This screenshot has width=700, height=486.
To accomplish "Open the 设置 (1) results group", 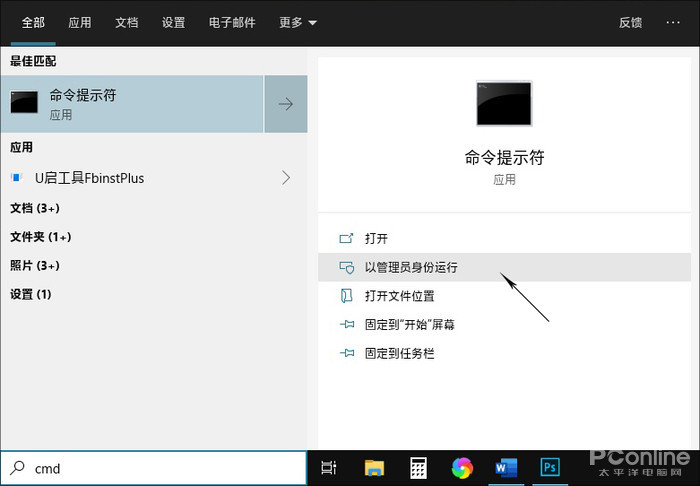I will pos(31,294).
